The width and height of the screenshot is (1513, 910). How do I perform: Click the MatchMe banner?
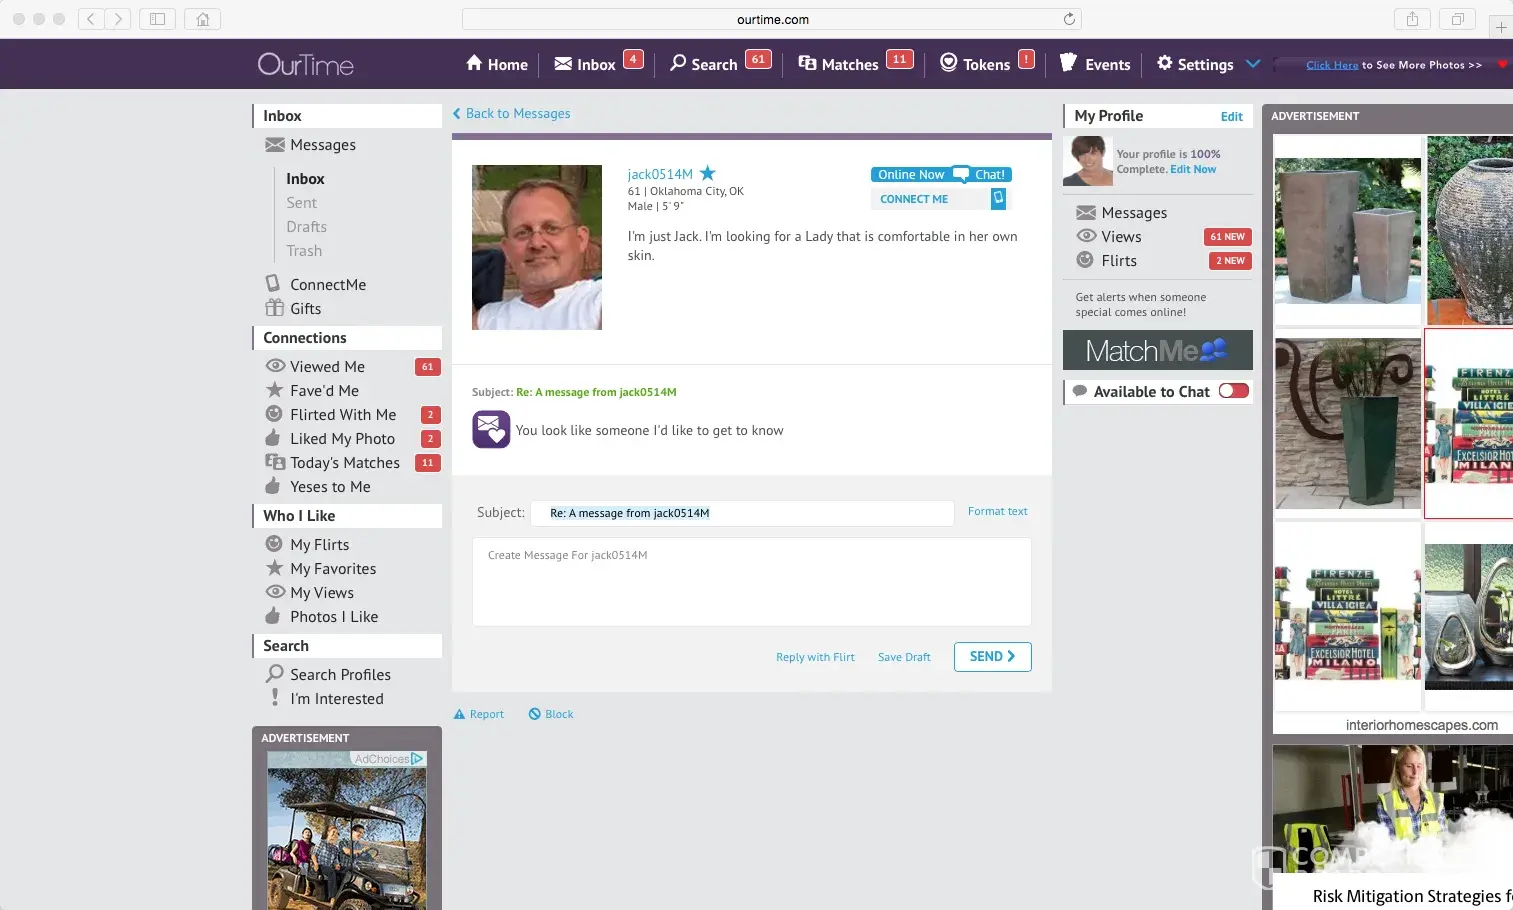click(1157, 350)
